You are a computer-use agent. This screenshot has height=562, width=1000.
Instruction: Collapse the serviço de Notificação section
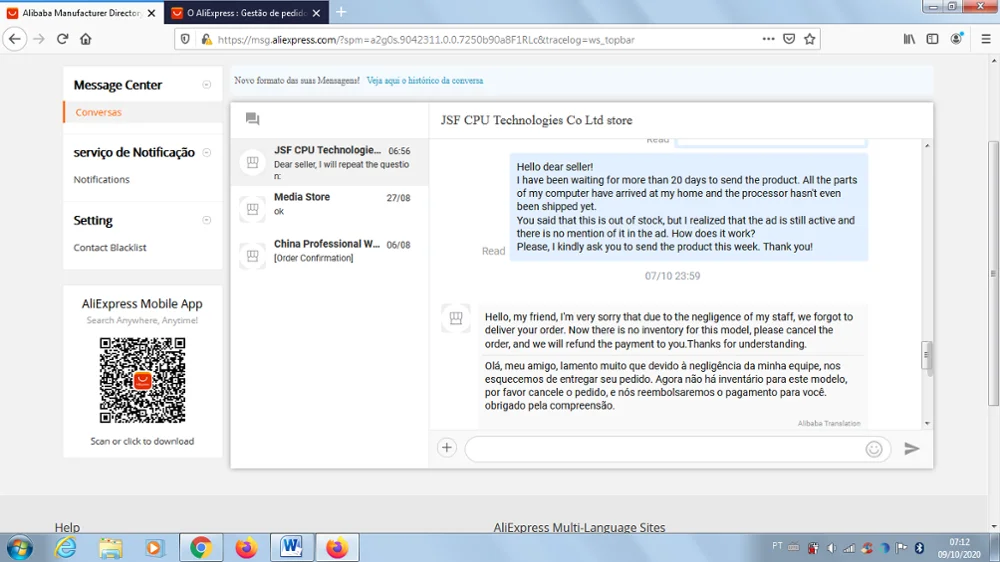tap(207, 152)
